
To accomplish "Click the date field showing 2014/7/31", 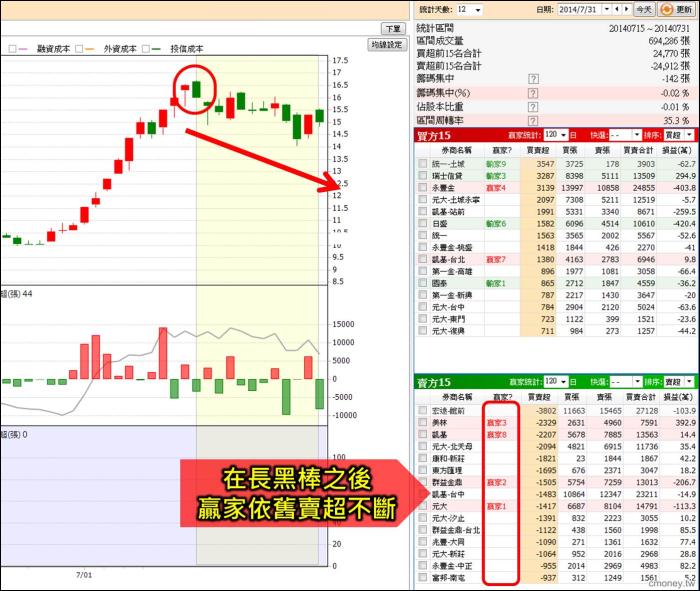I will [579, 9].
